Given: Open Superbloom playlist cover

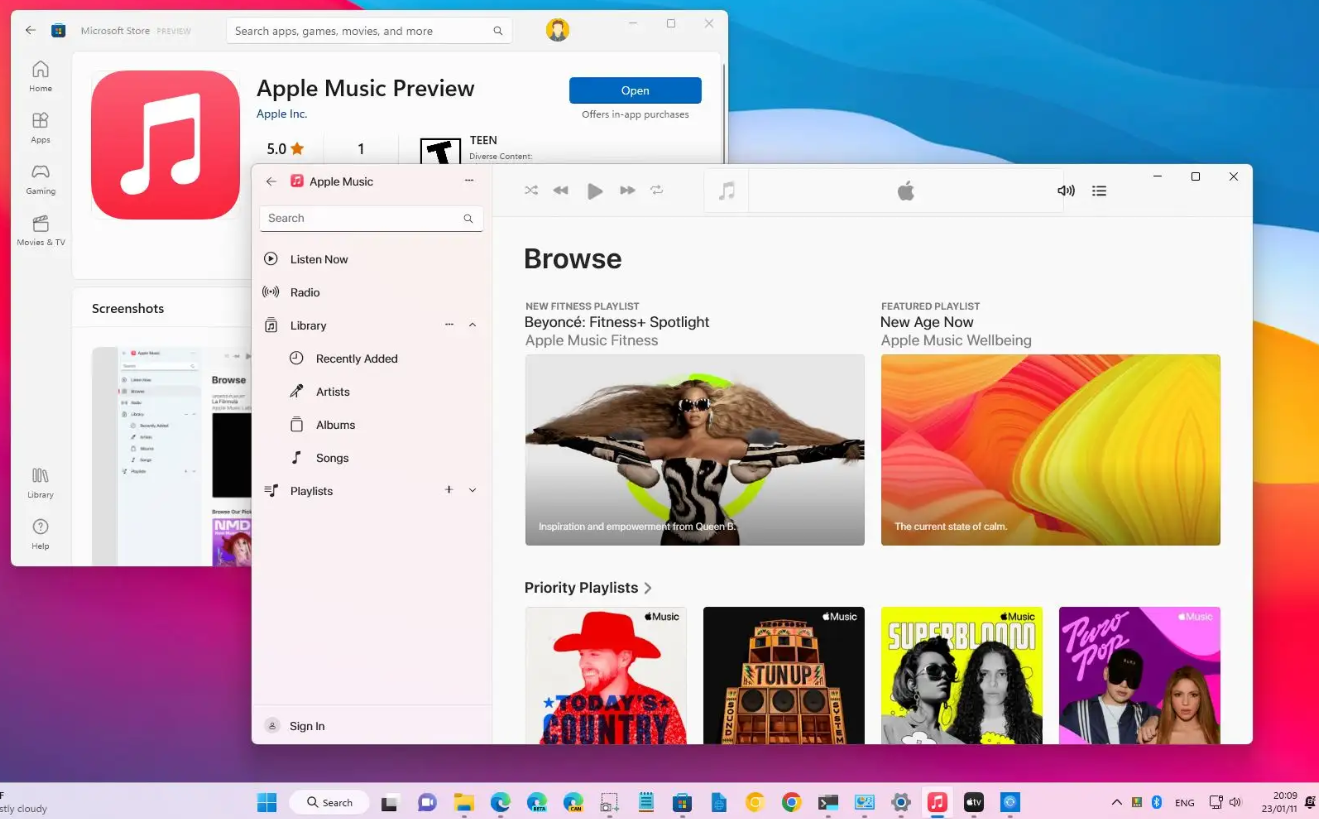Looking at the screenshot, I should click(x=962, y=675).
